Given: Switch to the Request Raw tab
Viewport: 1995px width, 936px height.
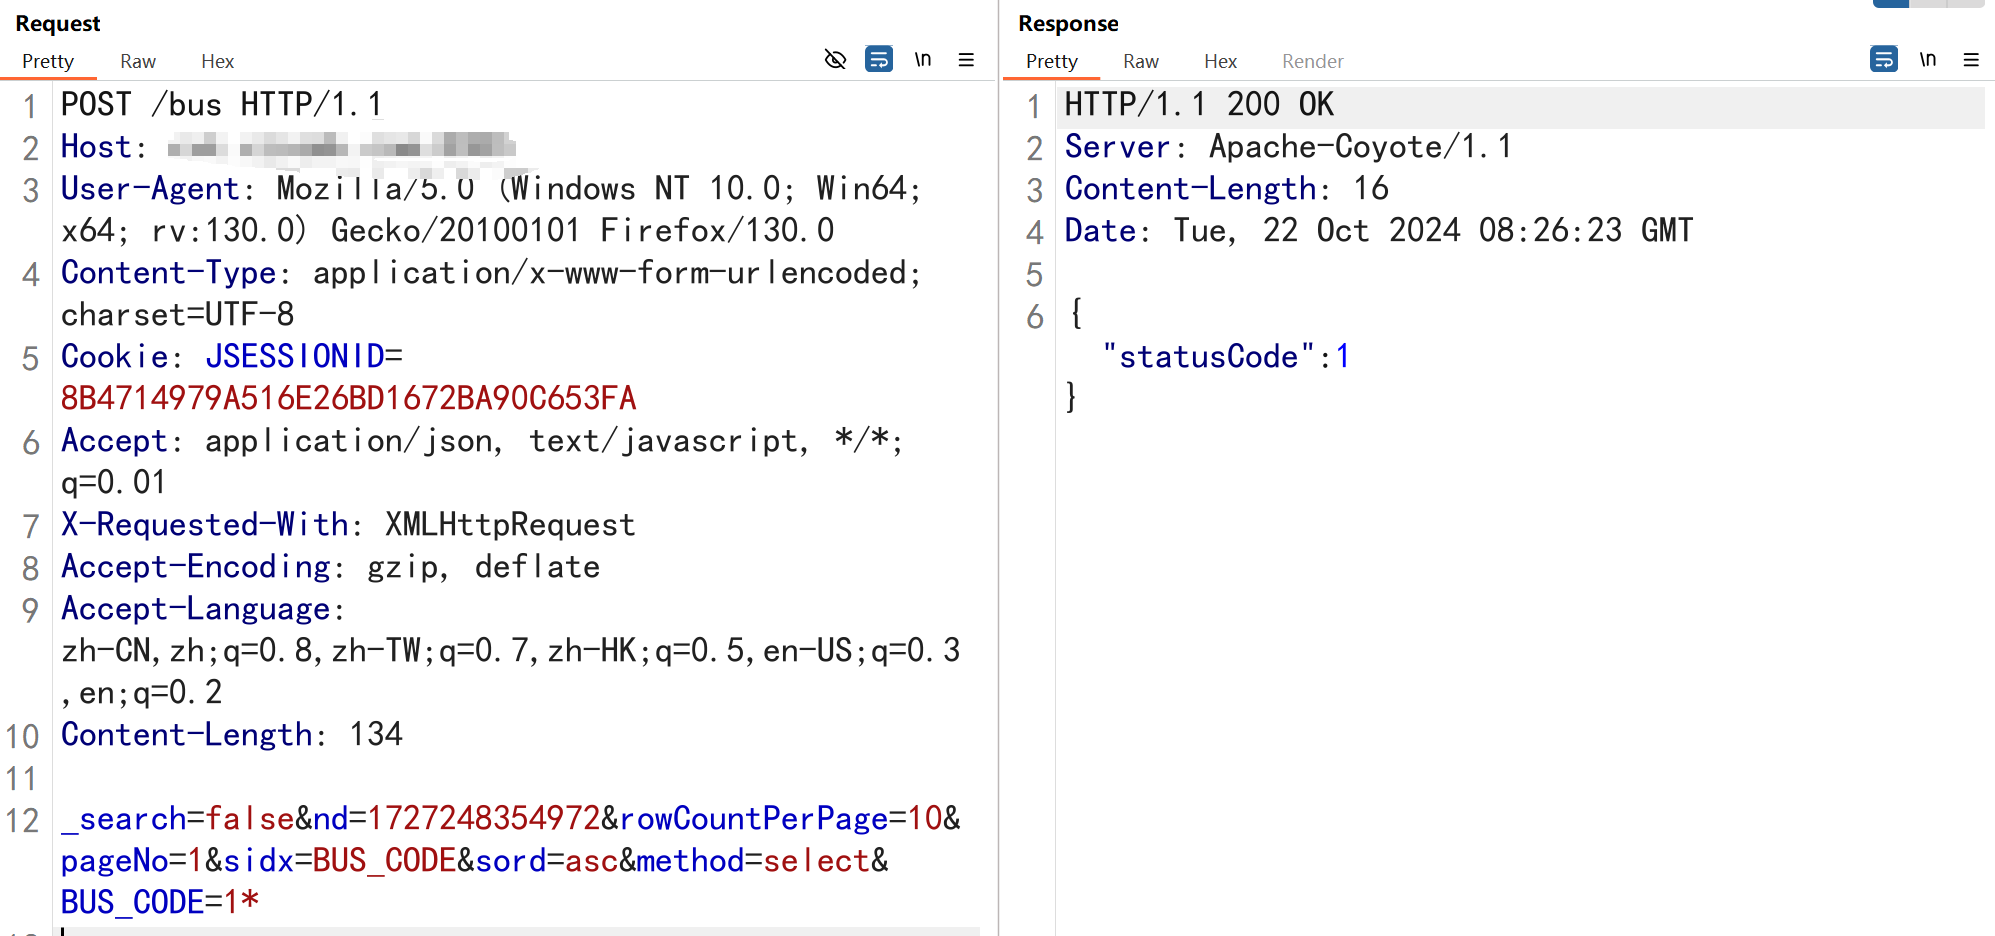Looking at the screenshot, I should (x=138, y=61).
